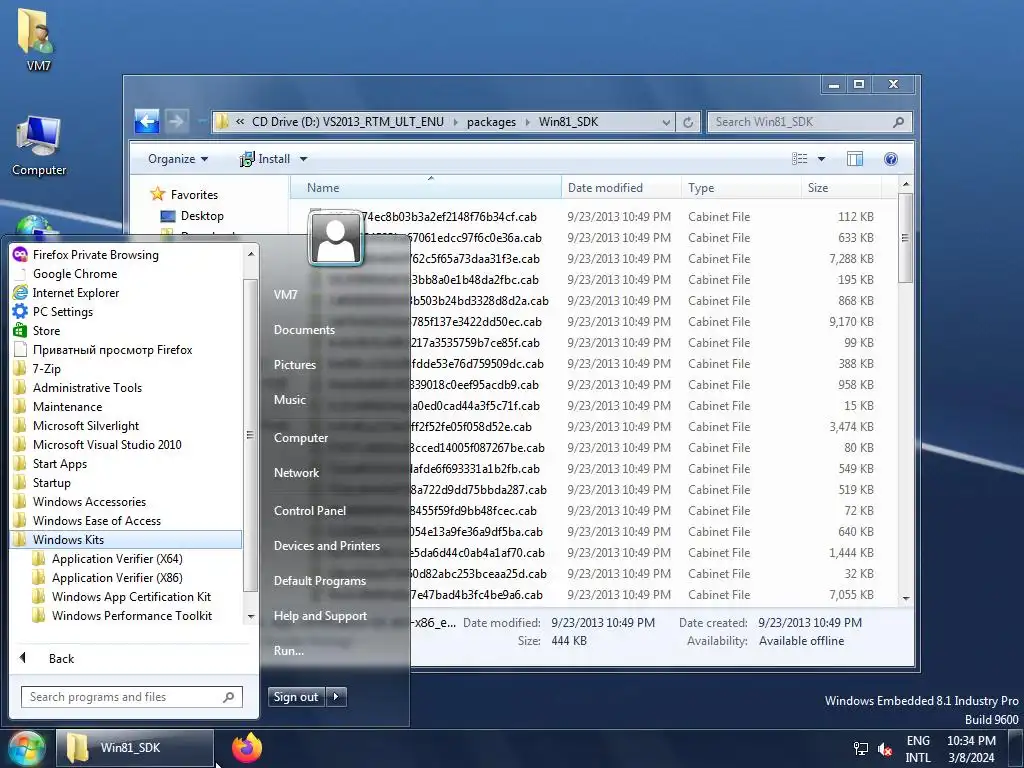Open Control Panel from Start menu
Screen dimensions: 1024x768
(310, 511)
